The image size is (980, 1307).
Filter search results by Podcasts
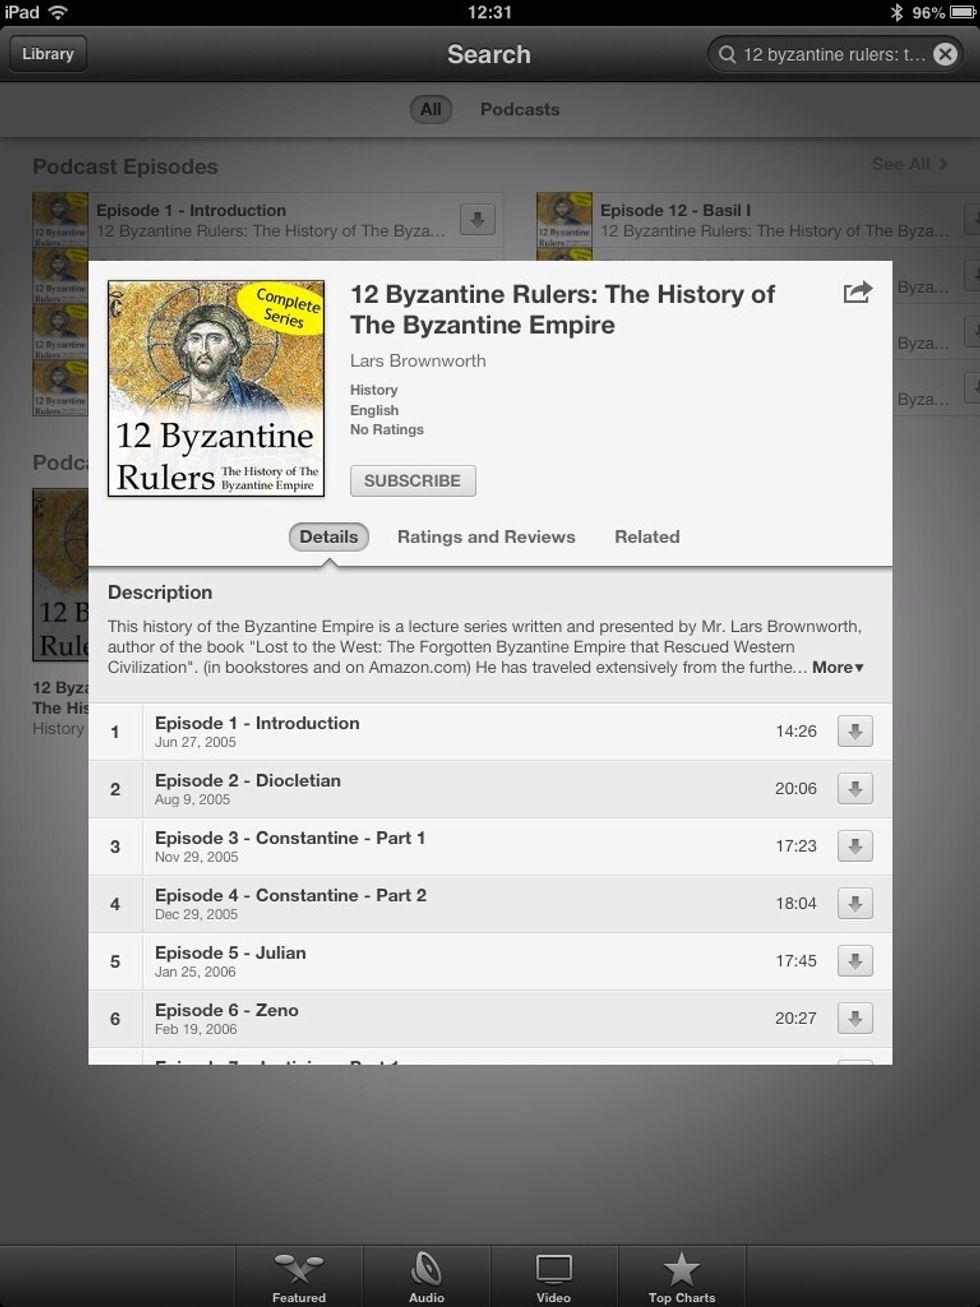pyautogui.click(x=519, y=110)
